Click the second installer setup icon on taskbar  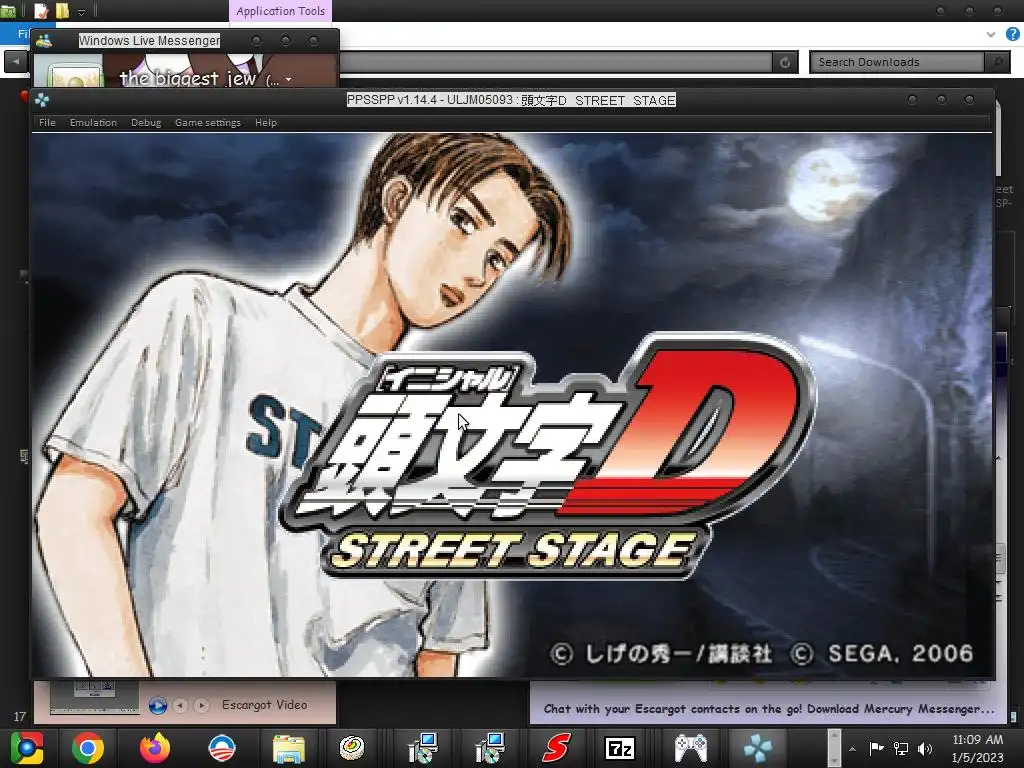[489, 748]
